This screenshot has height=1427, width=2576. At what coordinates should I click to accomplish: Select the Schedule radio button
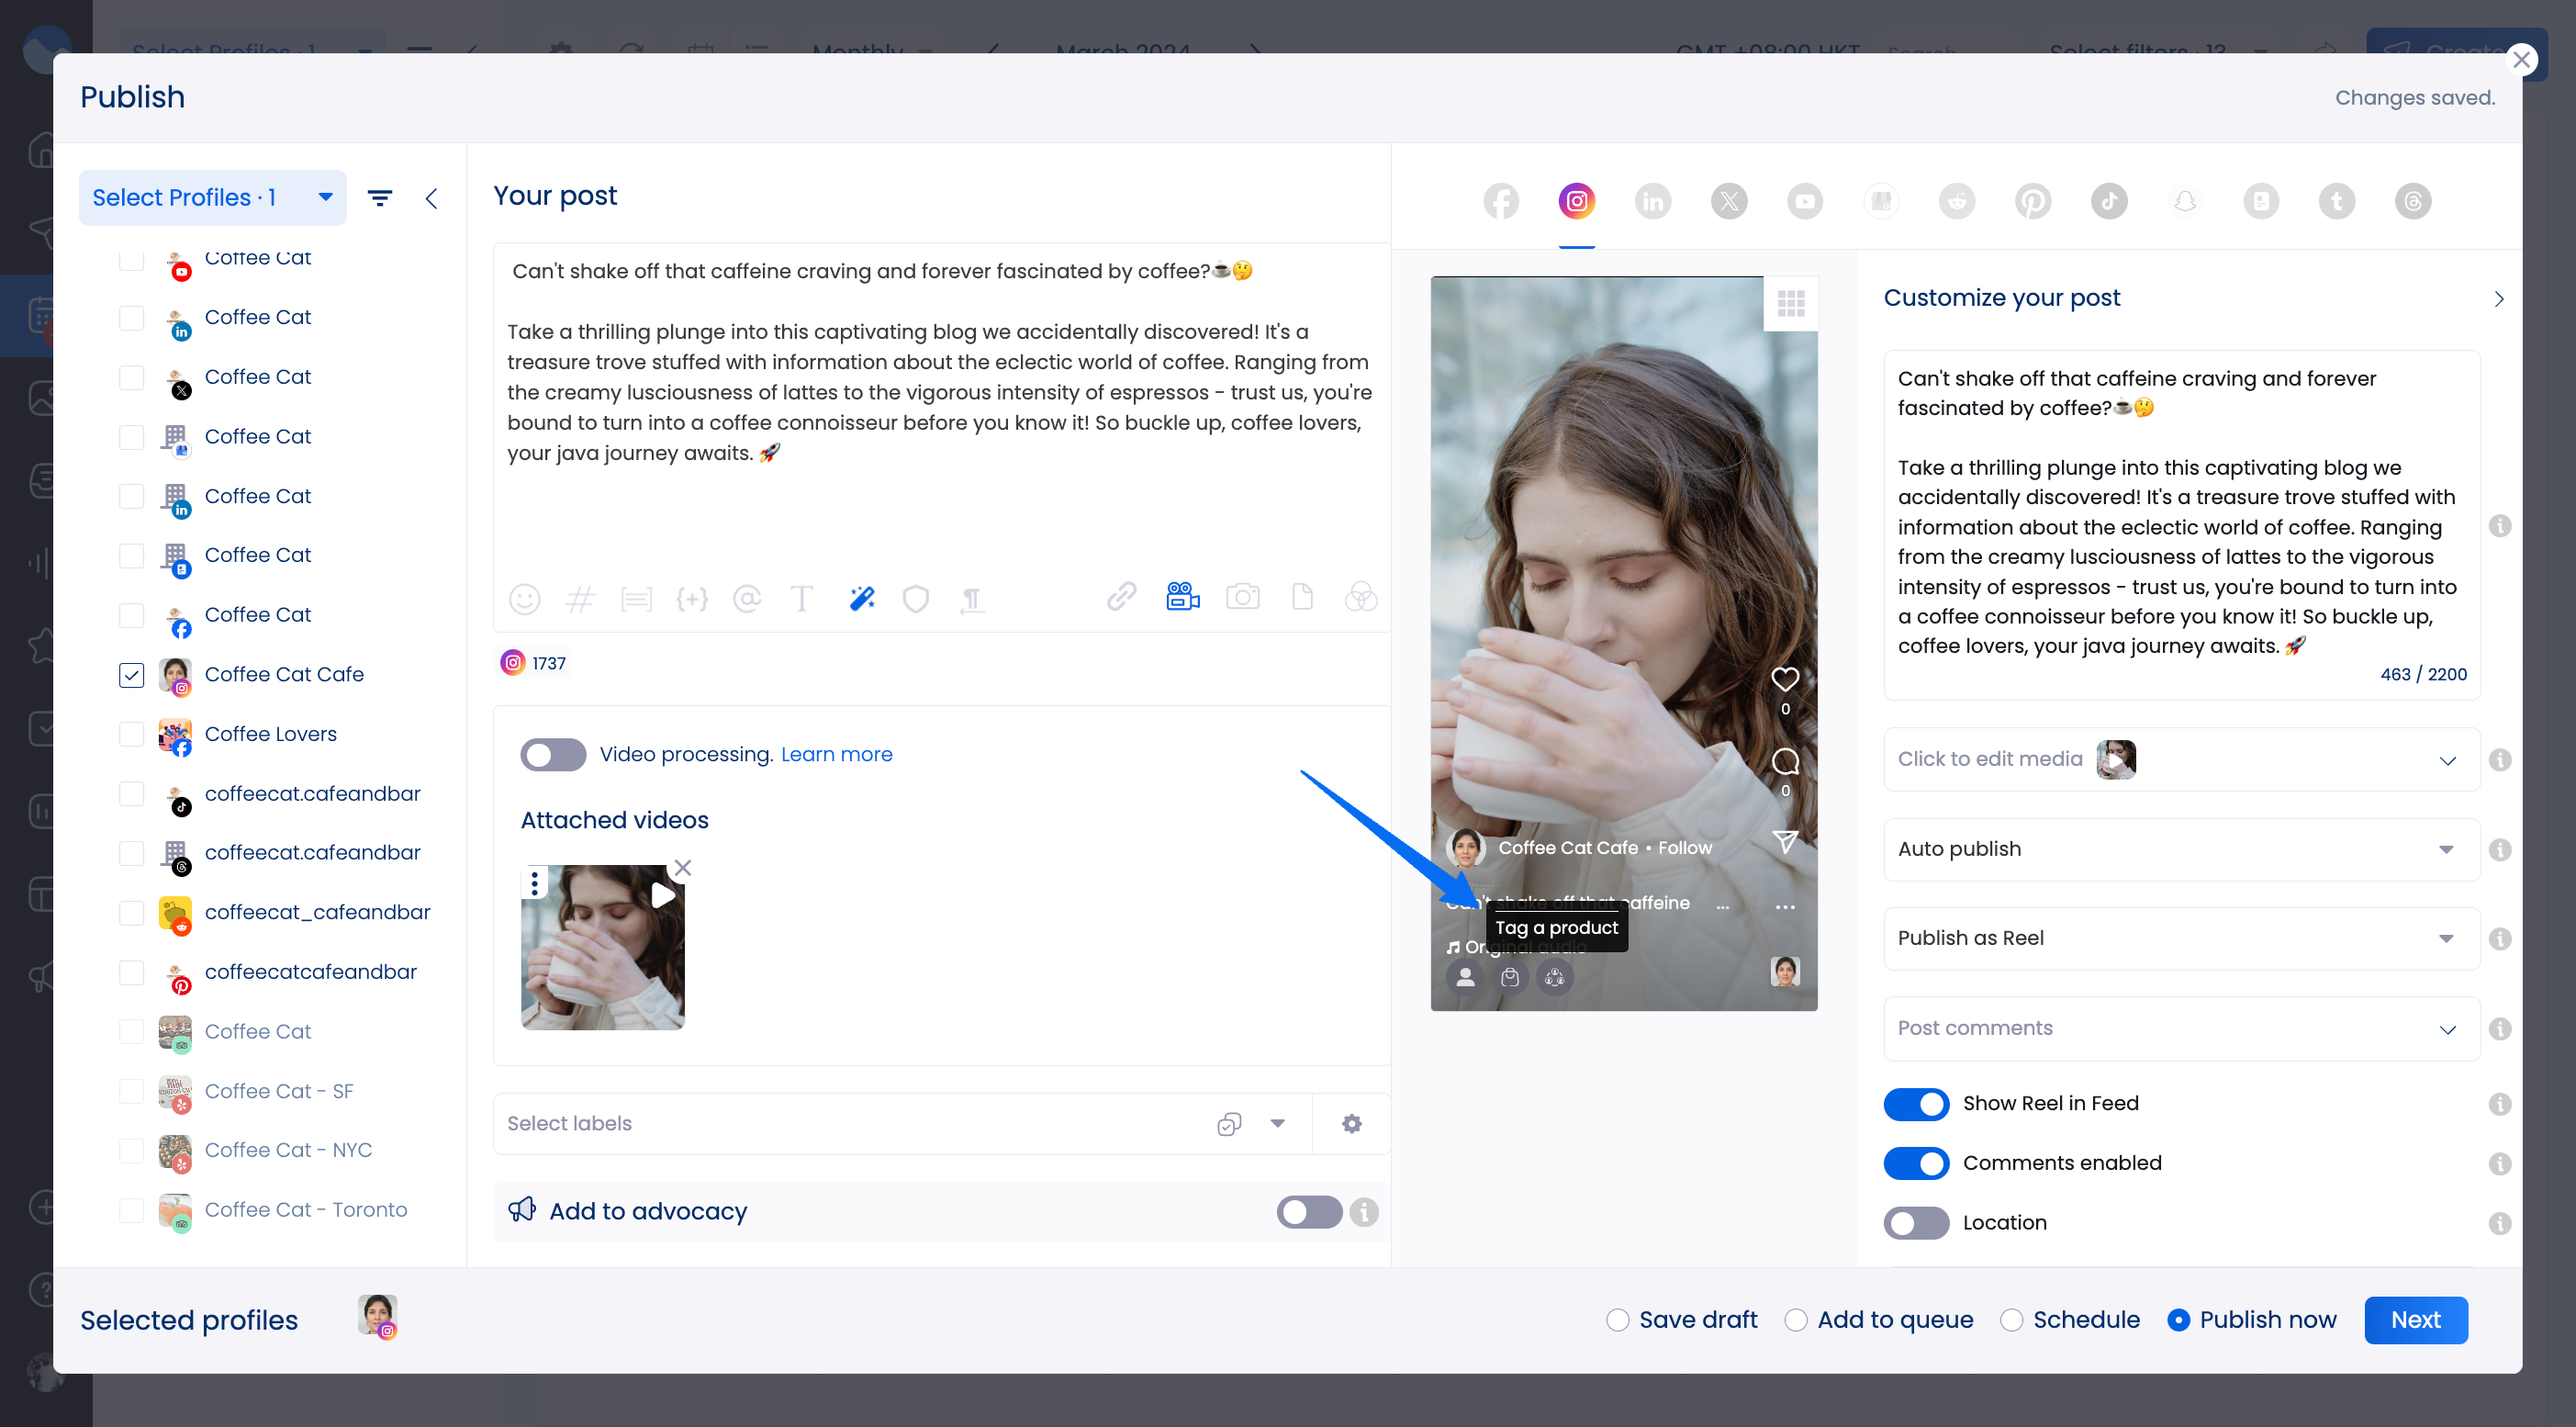[2011, 1320]
